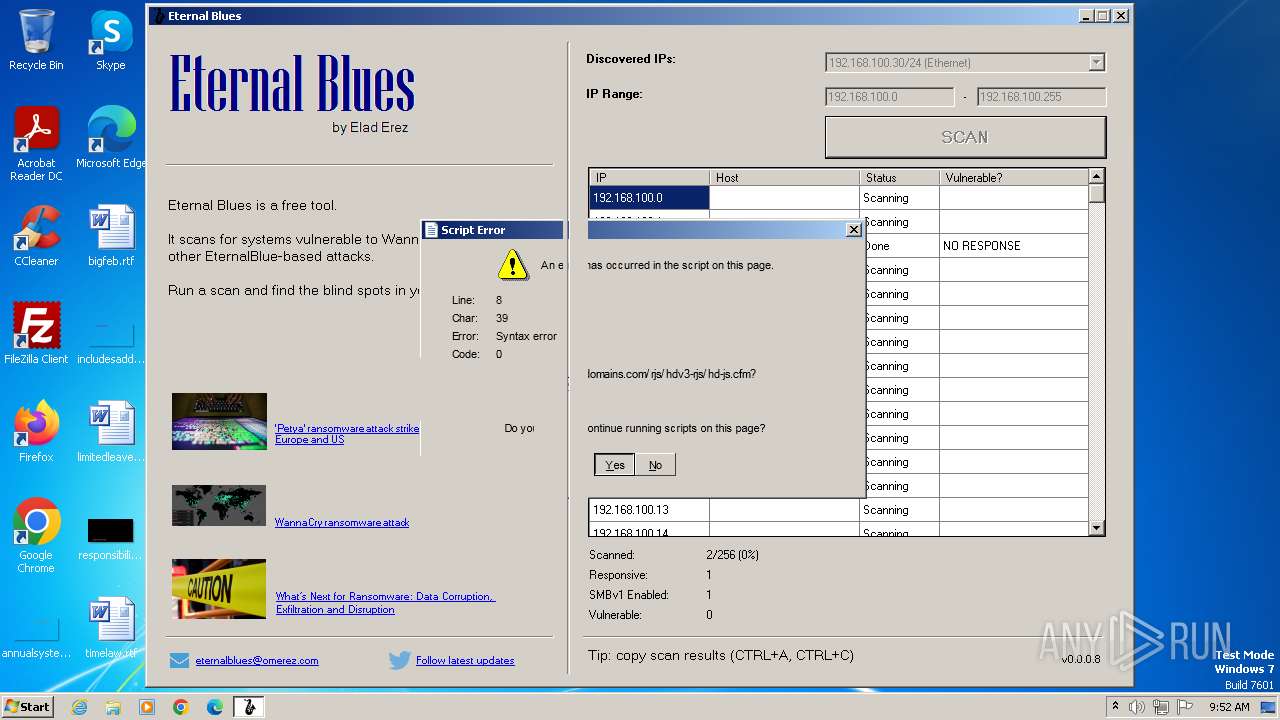Viewport: 1280px width, 720px height.
Task: Open Windows Media Player taskbar icon
Action: click(147, 707)
